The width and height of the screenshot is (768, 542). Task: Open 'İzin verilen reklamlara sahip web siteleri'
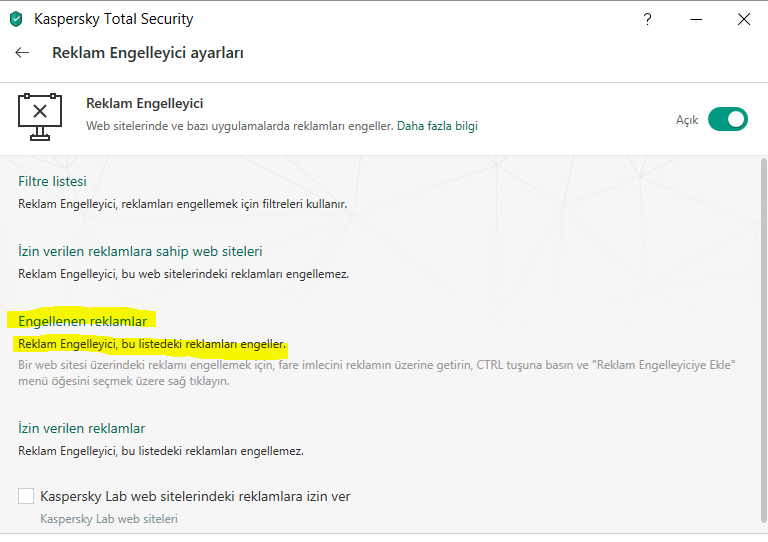click(140, 251)
